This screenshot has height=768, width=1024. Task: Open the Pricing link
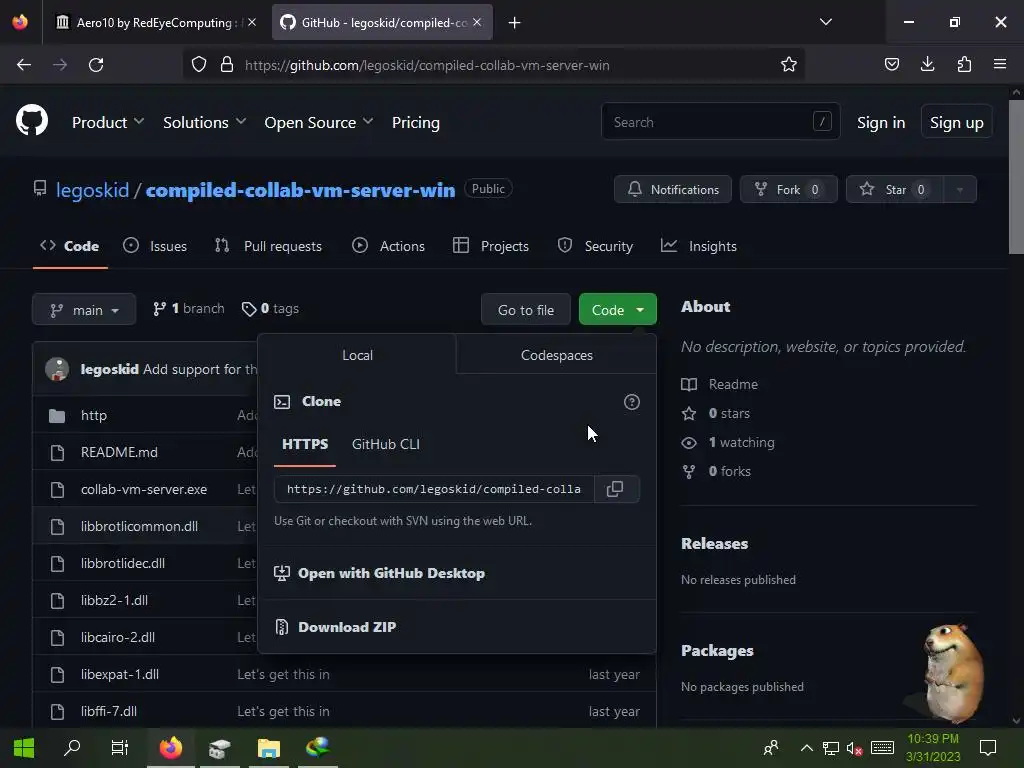(415, 122)
